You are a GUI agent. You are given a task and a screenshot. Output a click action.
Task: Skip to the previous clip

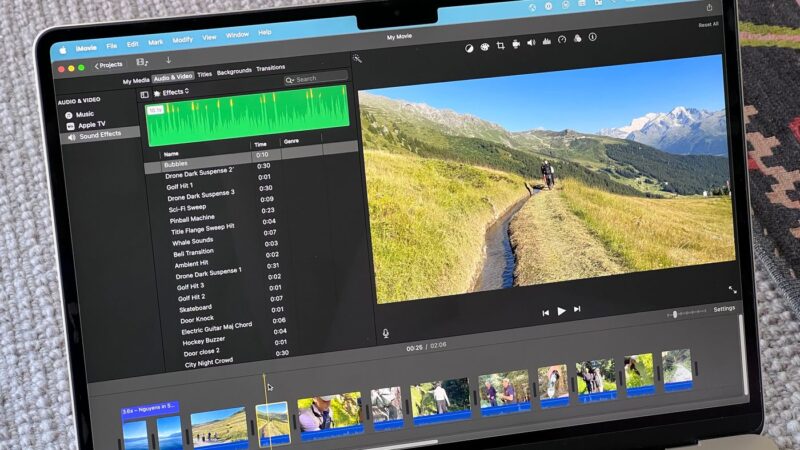545,312
